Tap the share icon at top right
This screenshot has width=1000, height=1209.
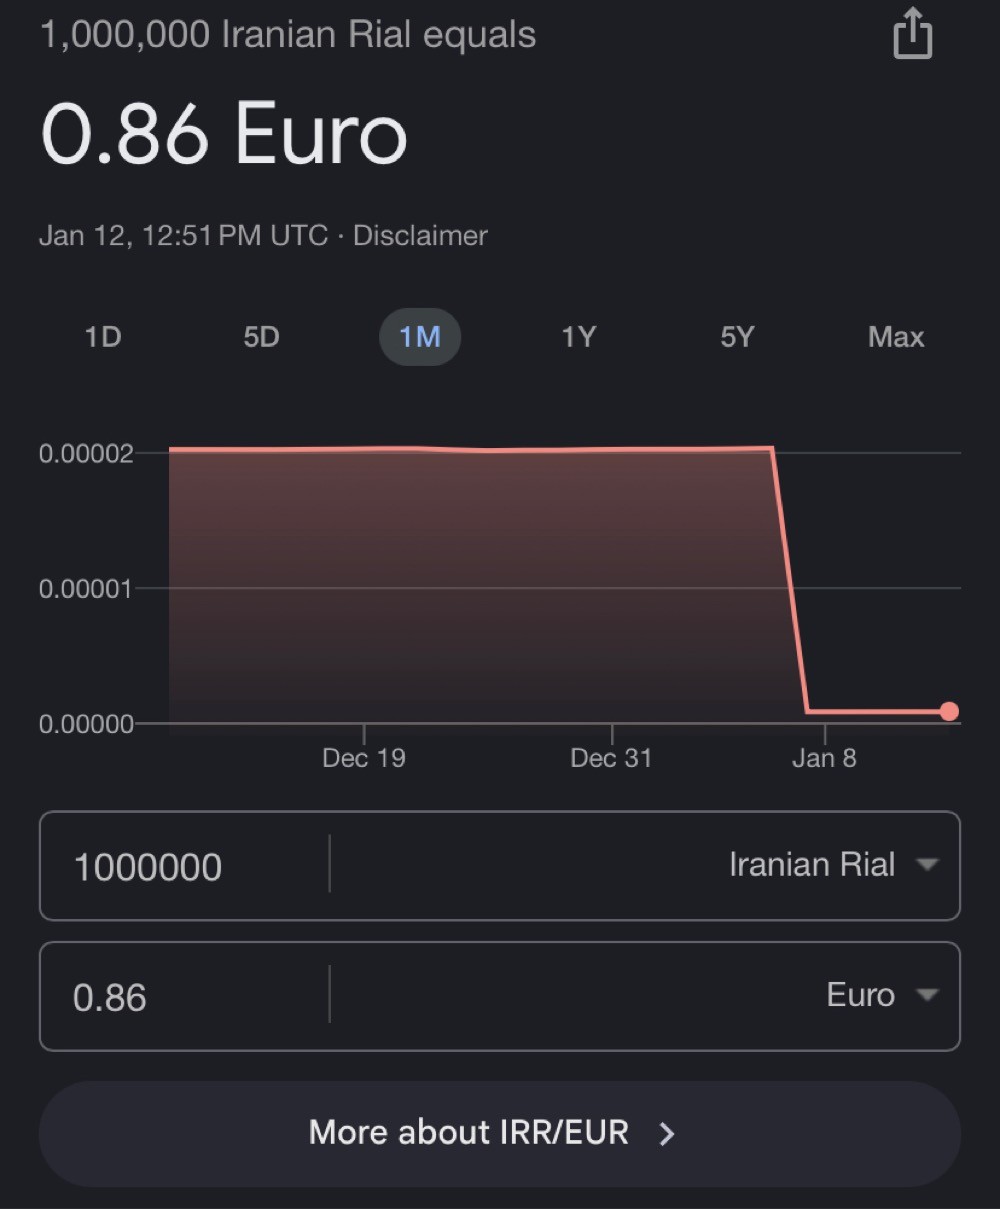point(912,33)
